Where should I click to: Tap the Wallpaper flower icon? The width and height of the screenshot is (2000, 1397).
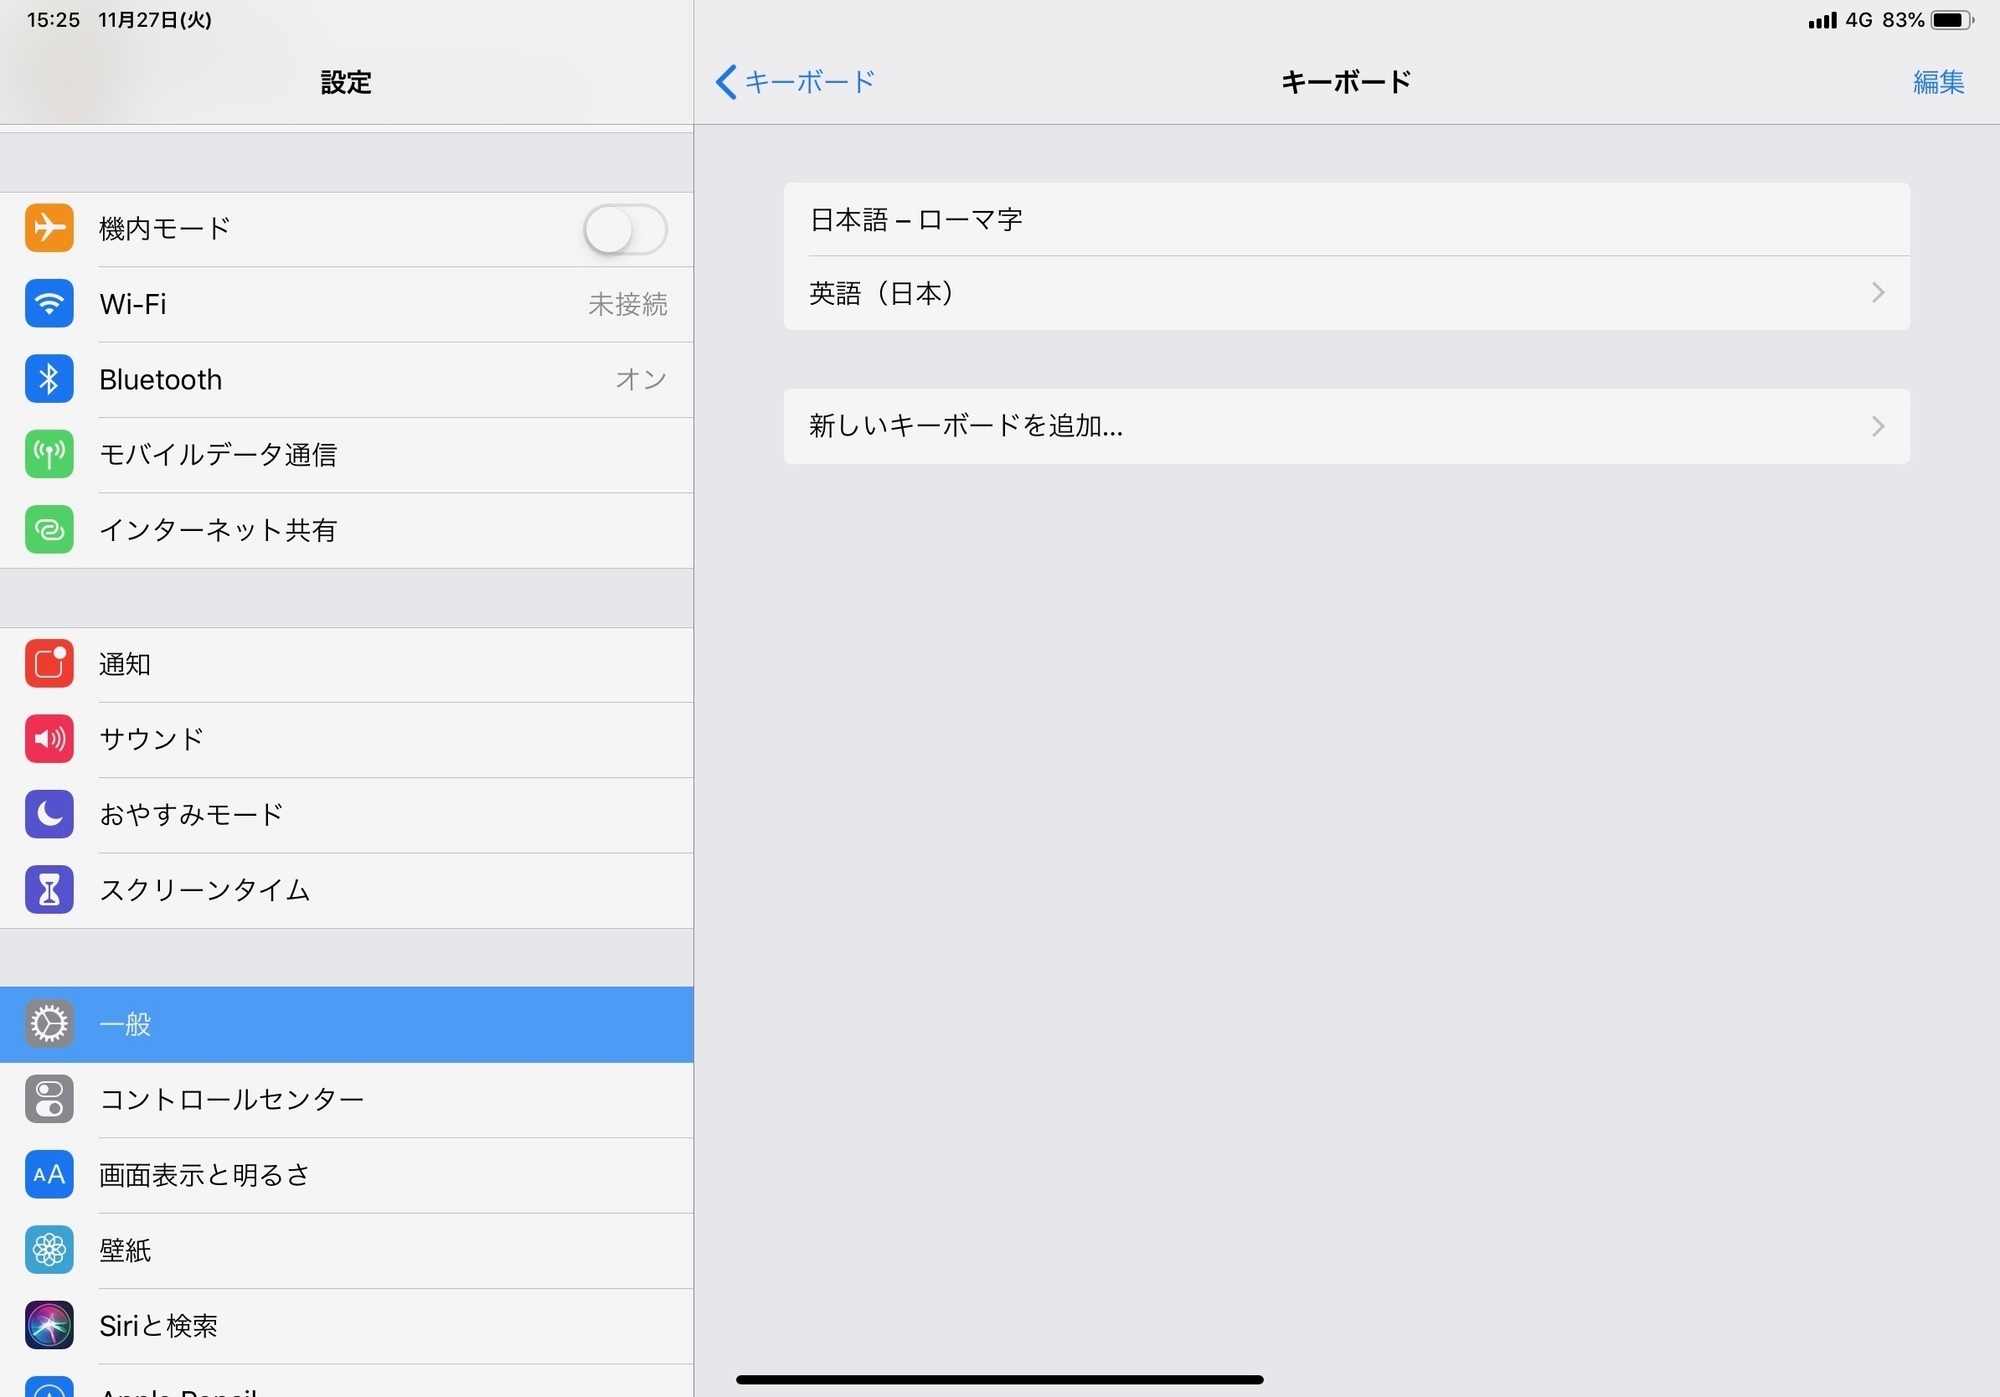(49, 1250)
